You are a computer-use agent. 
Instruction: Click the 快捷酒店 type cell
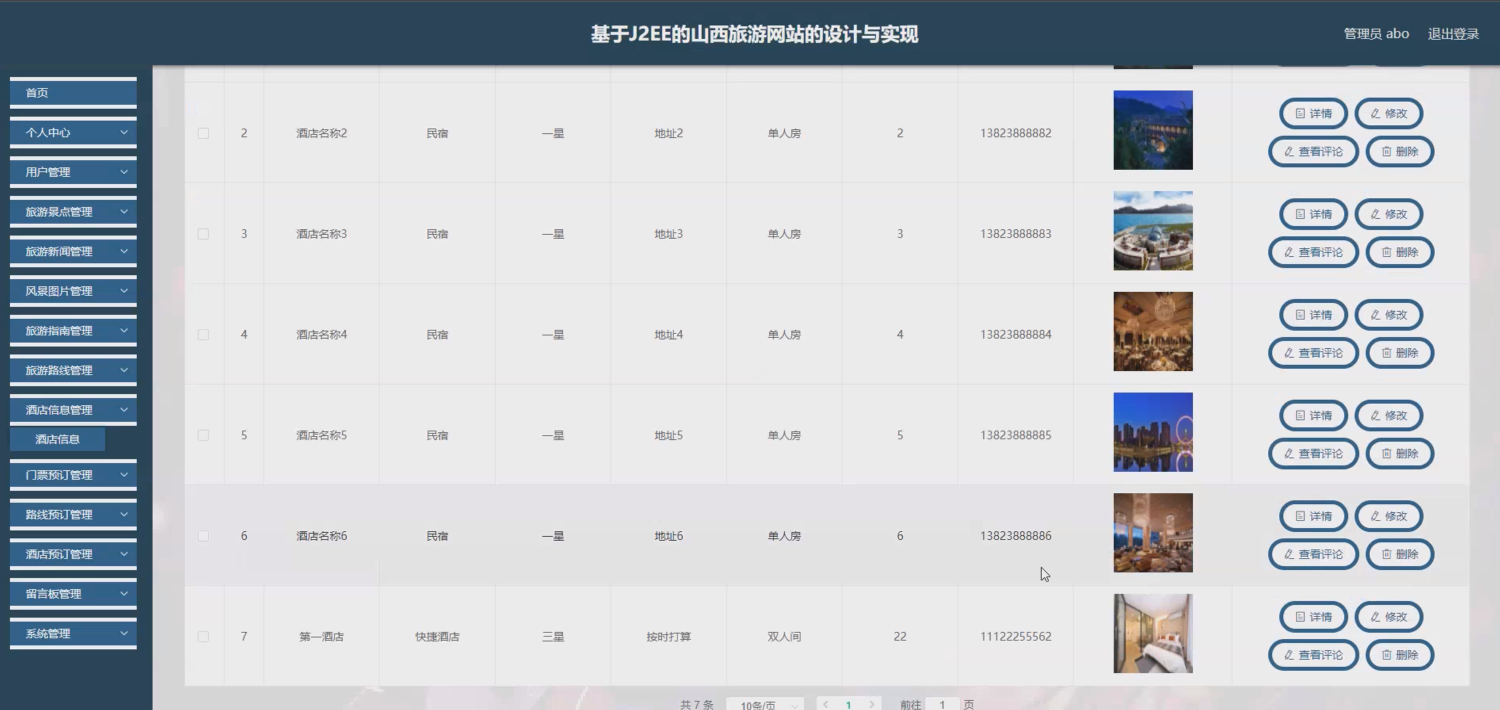pyautogui.click(x=437, y=637)
